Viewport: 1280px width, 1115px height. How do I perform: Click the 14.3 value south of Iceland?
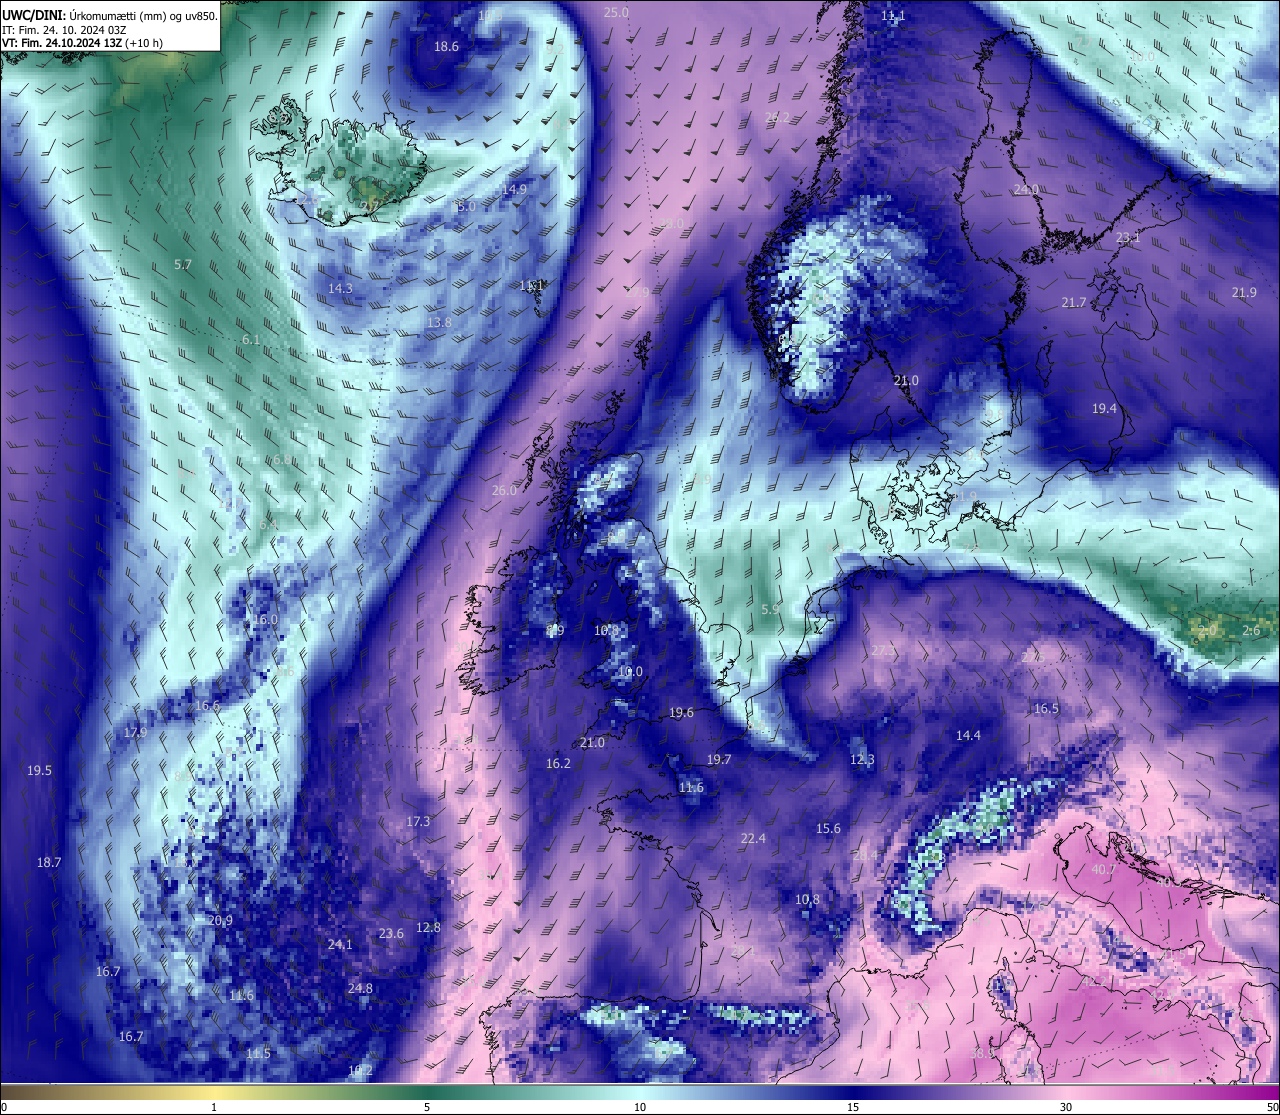[340, 288]
